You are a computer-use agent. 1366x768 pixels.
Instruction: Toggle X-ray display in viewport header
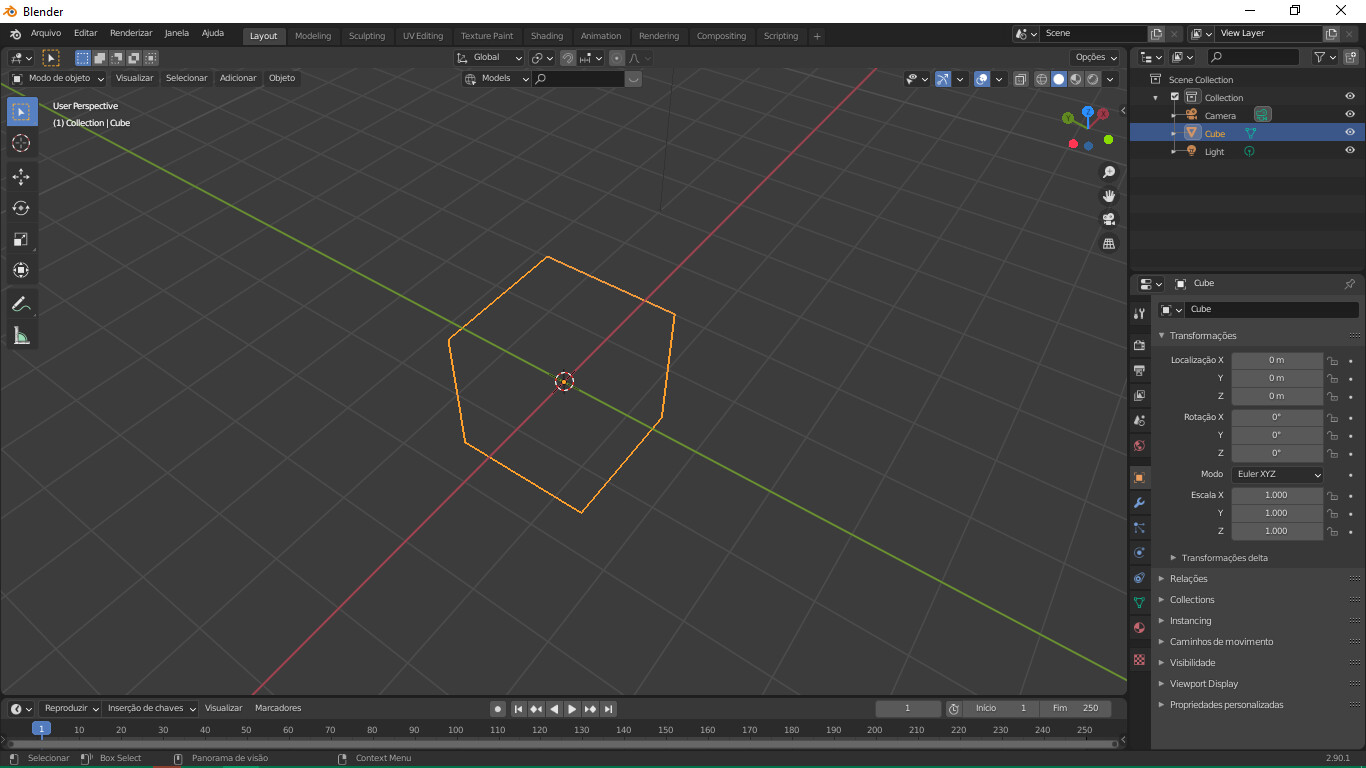[1020, 79]
